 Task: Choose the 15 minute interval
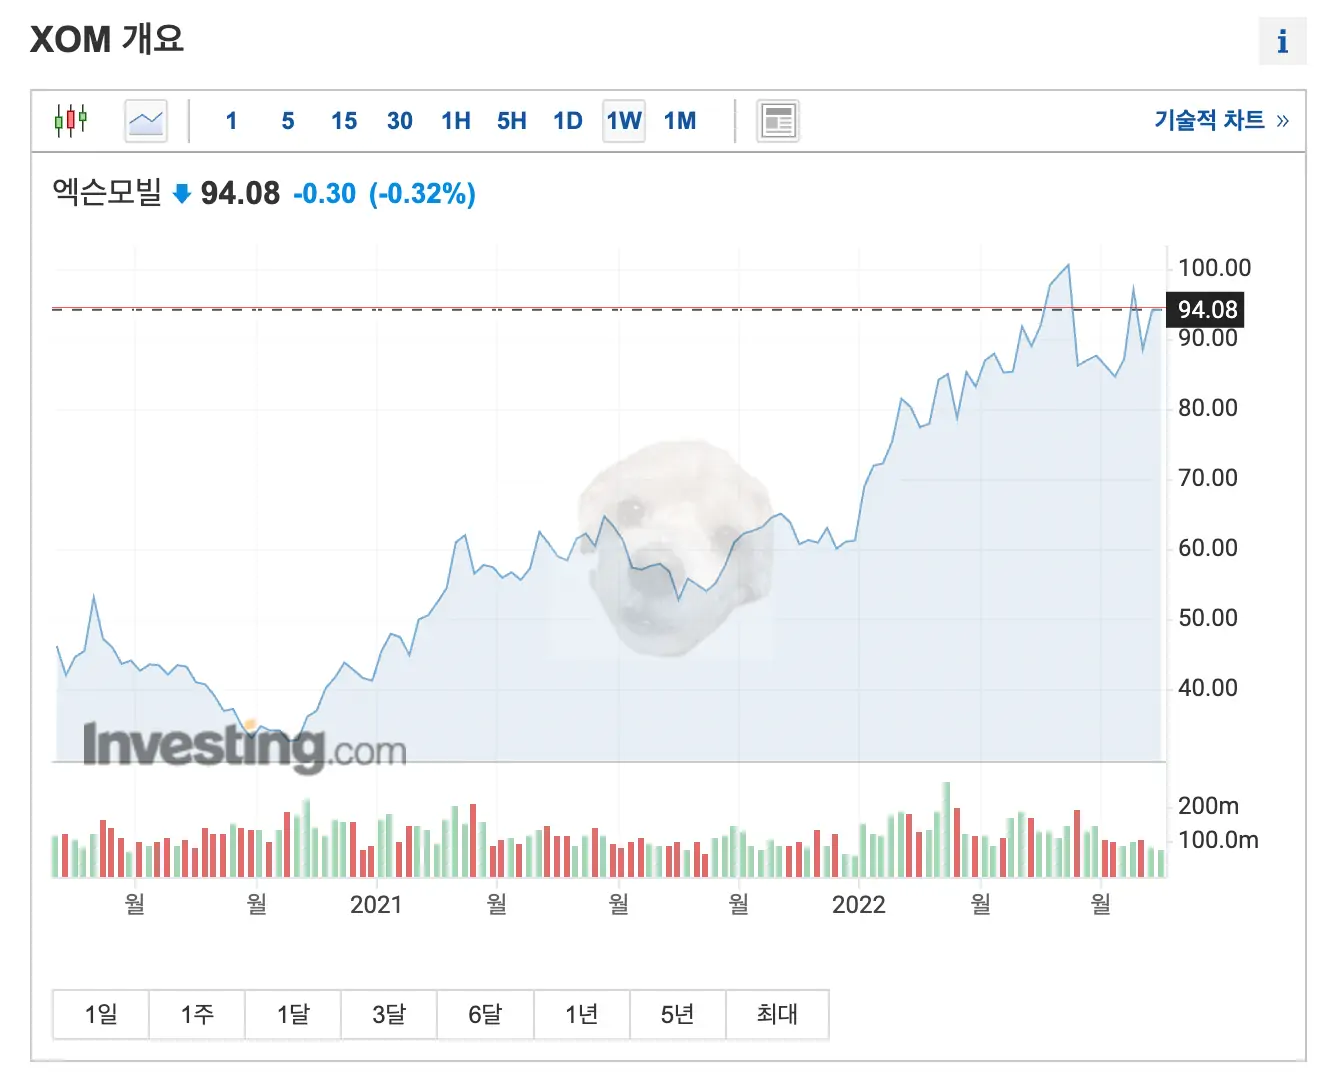pyautogui.click(x=344, y=121)
